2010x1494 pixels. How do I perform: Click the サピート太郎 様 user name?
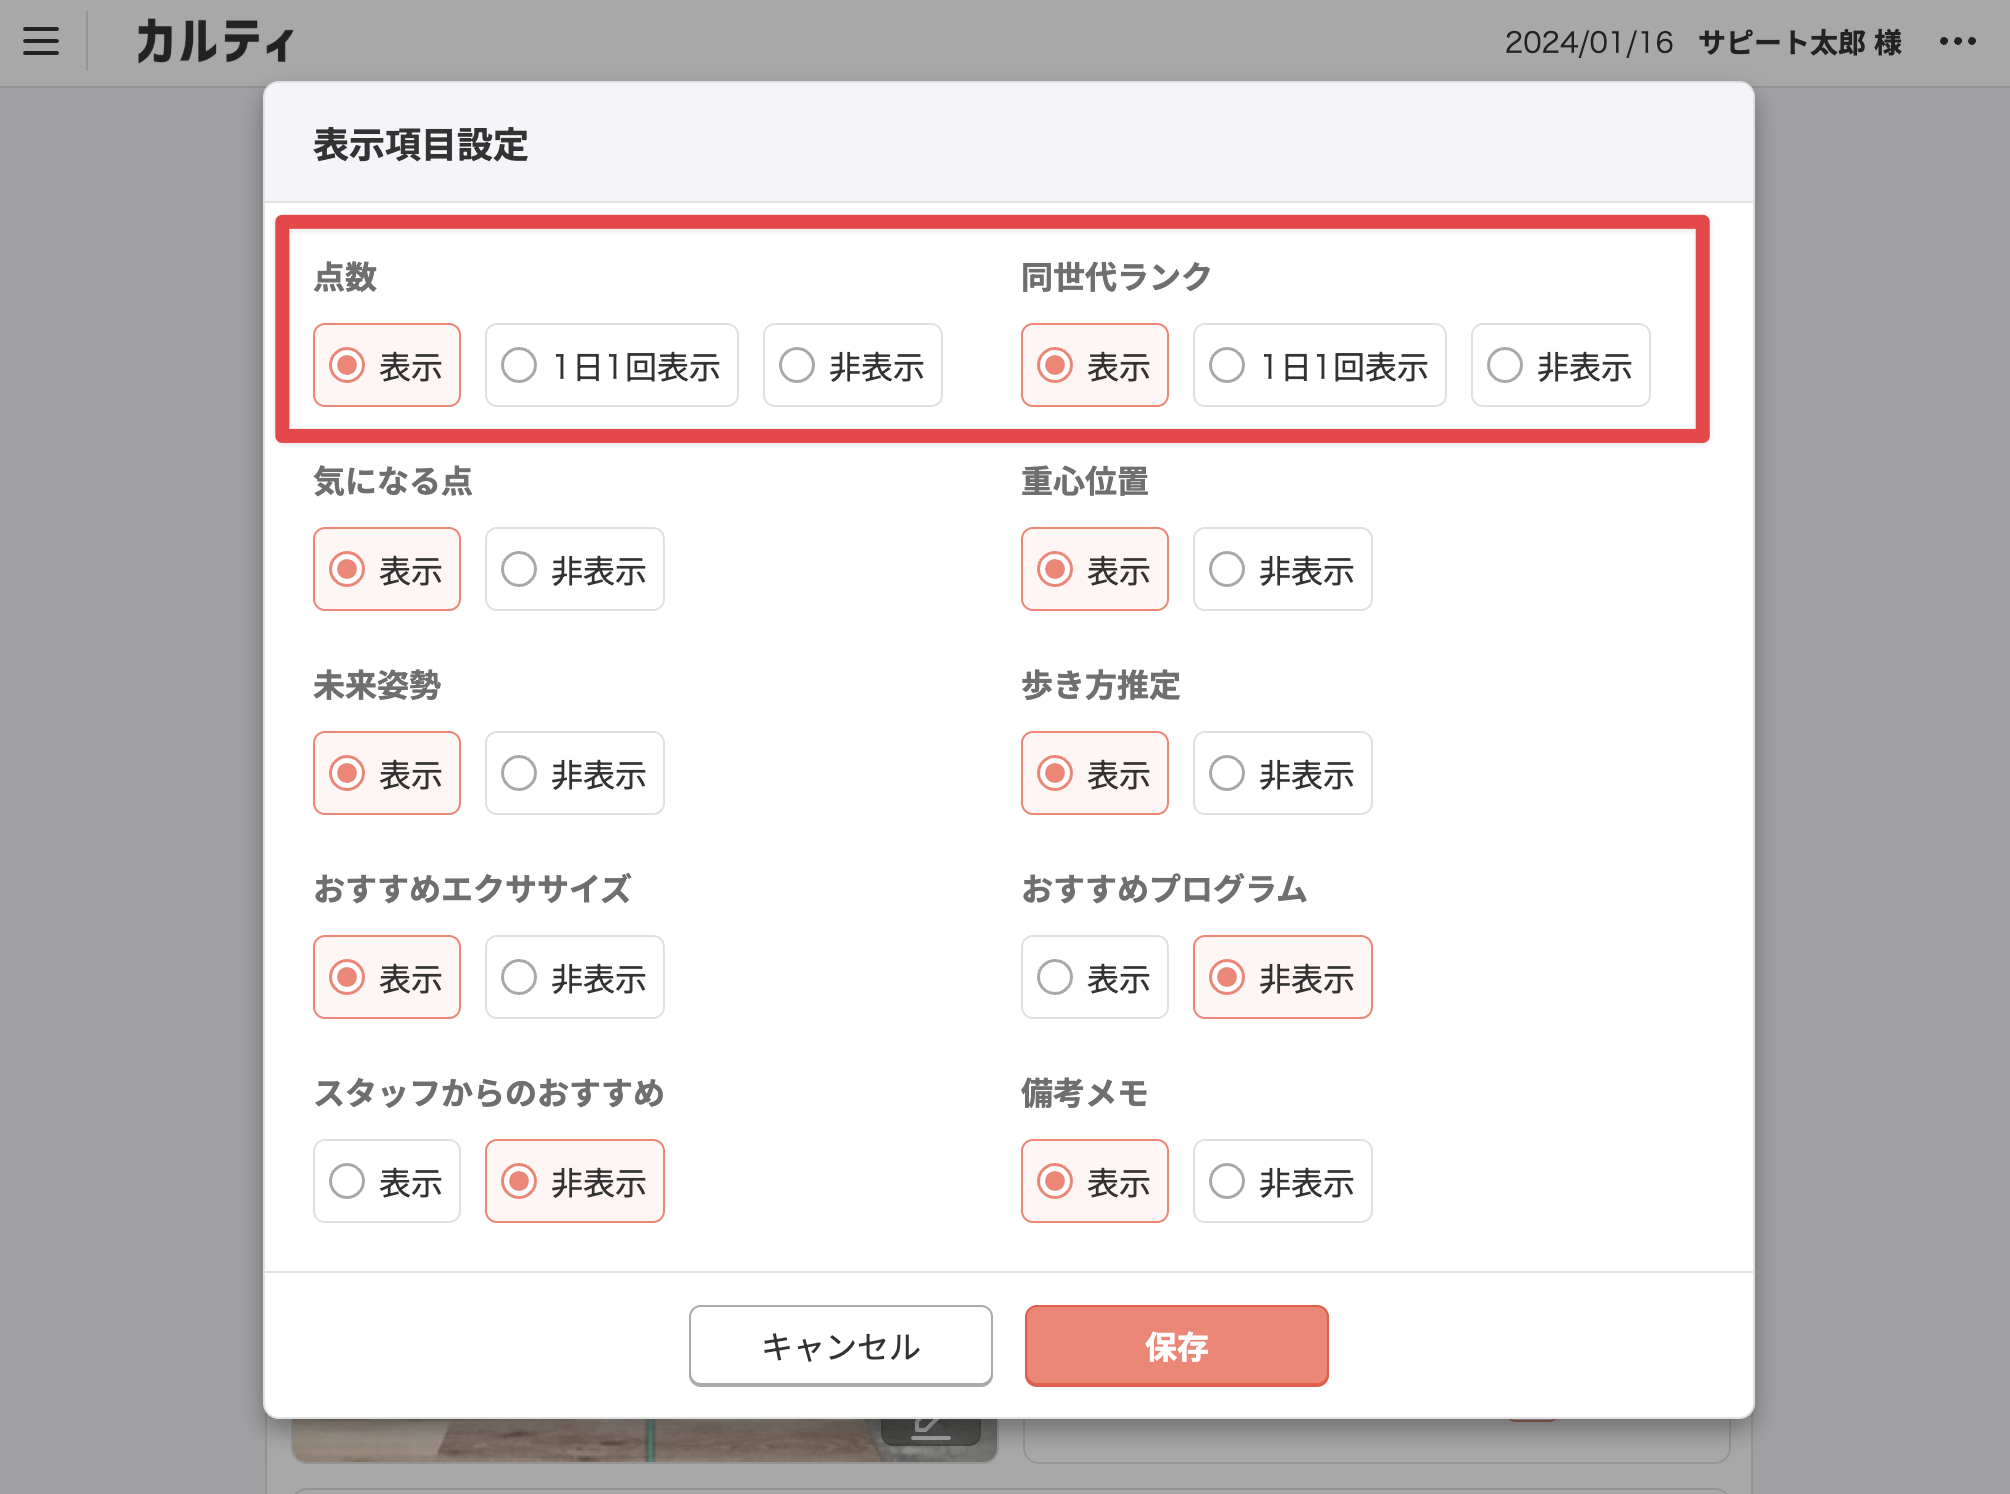coord(1799,42)
